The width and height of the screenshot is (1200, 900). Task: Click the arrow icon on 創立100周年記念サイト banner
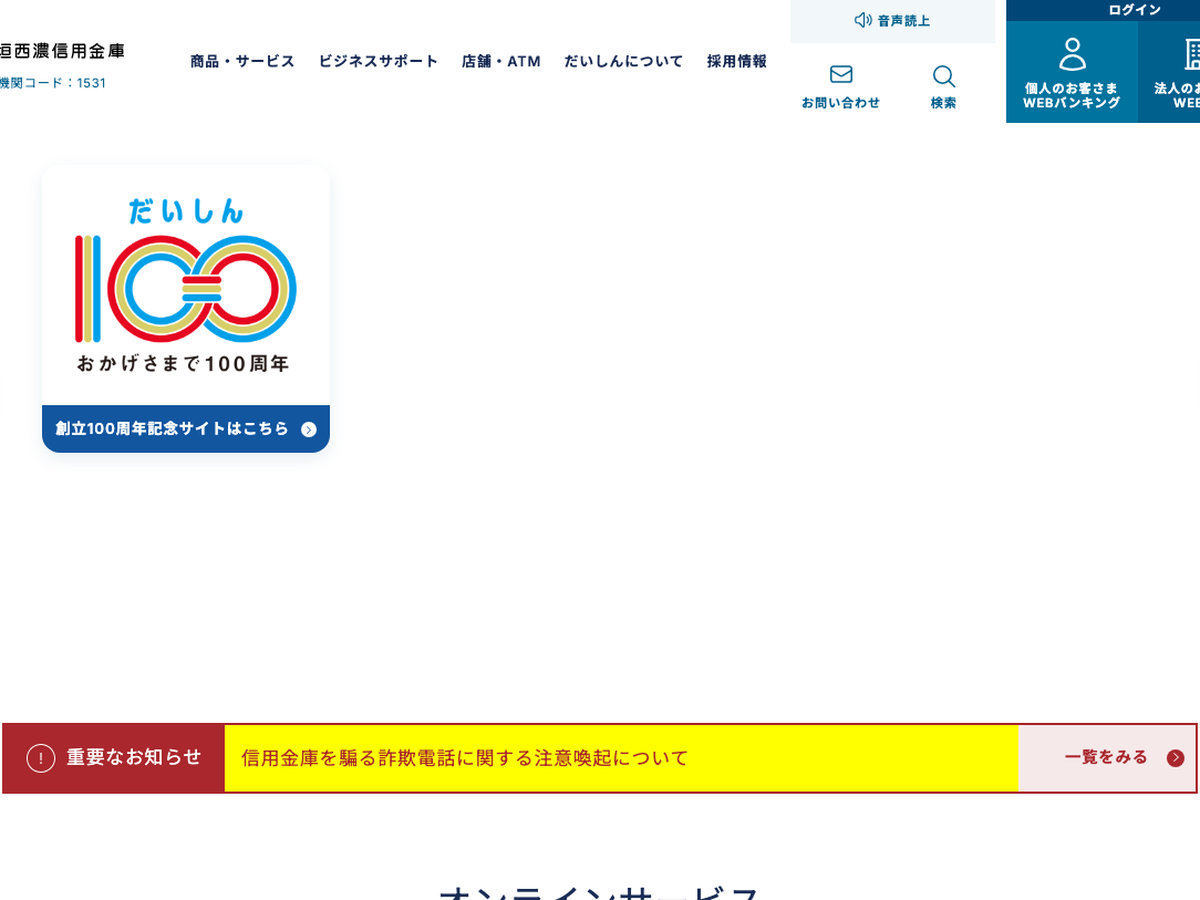click(309, 430)
